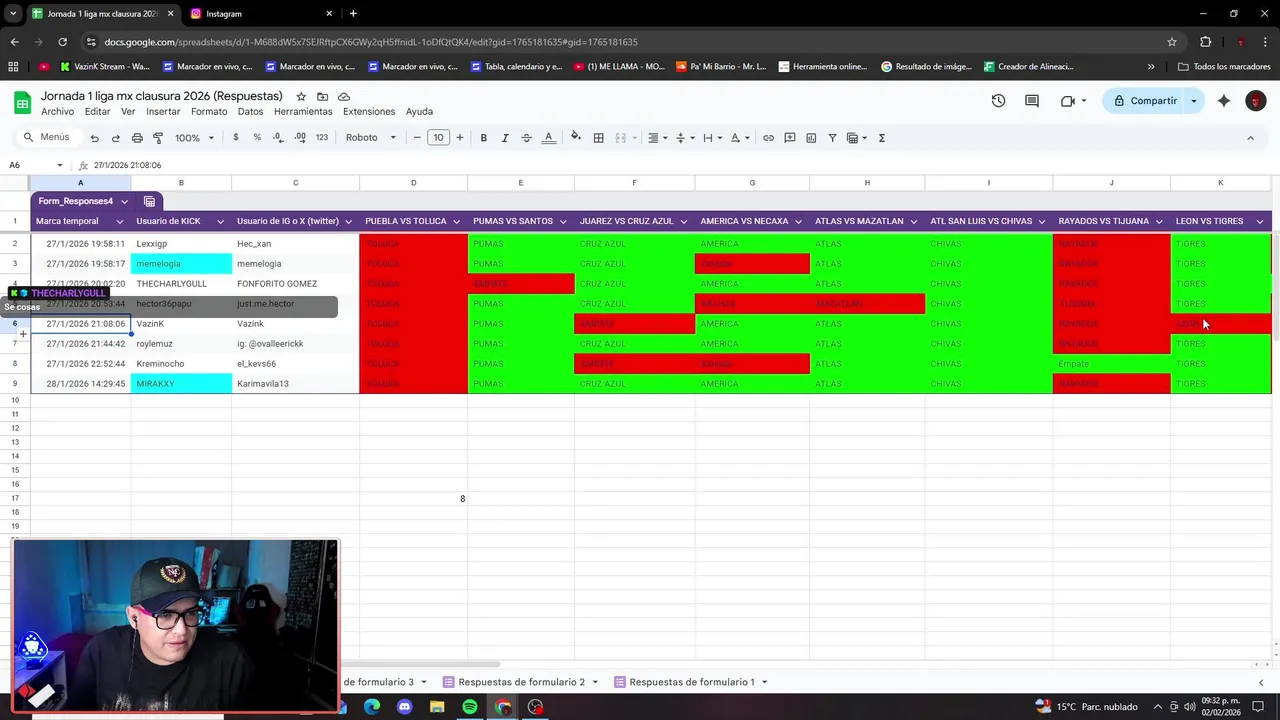The width and height of the screenshot is (1280, 720).
Task: Reload the page with the browser refresh button
Action: click(62, 42)
